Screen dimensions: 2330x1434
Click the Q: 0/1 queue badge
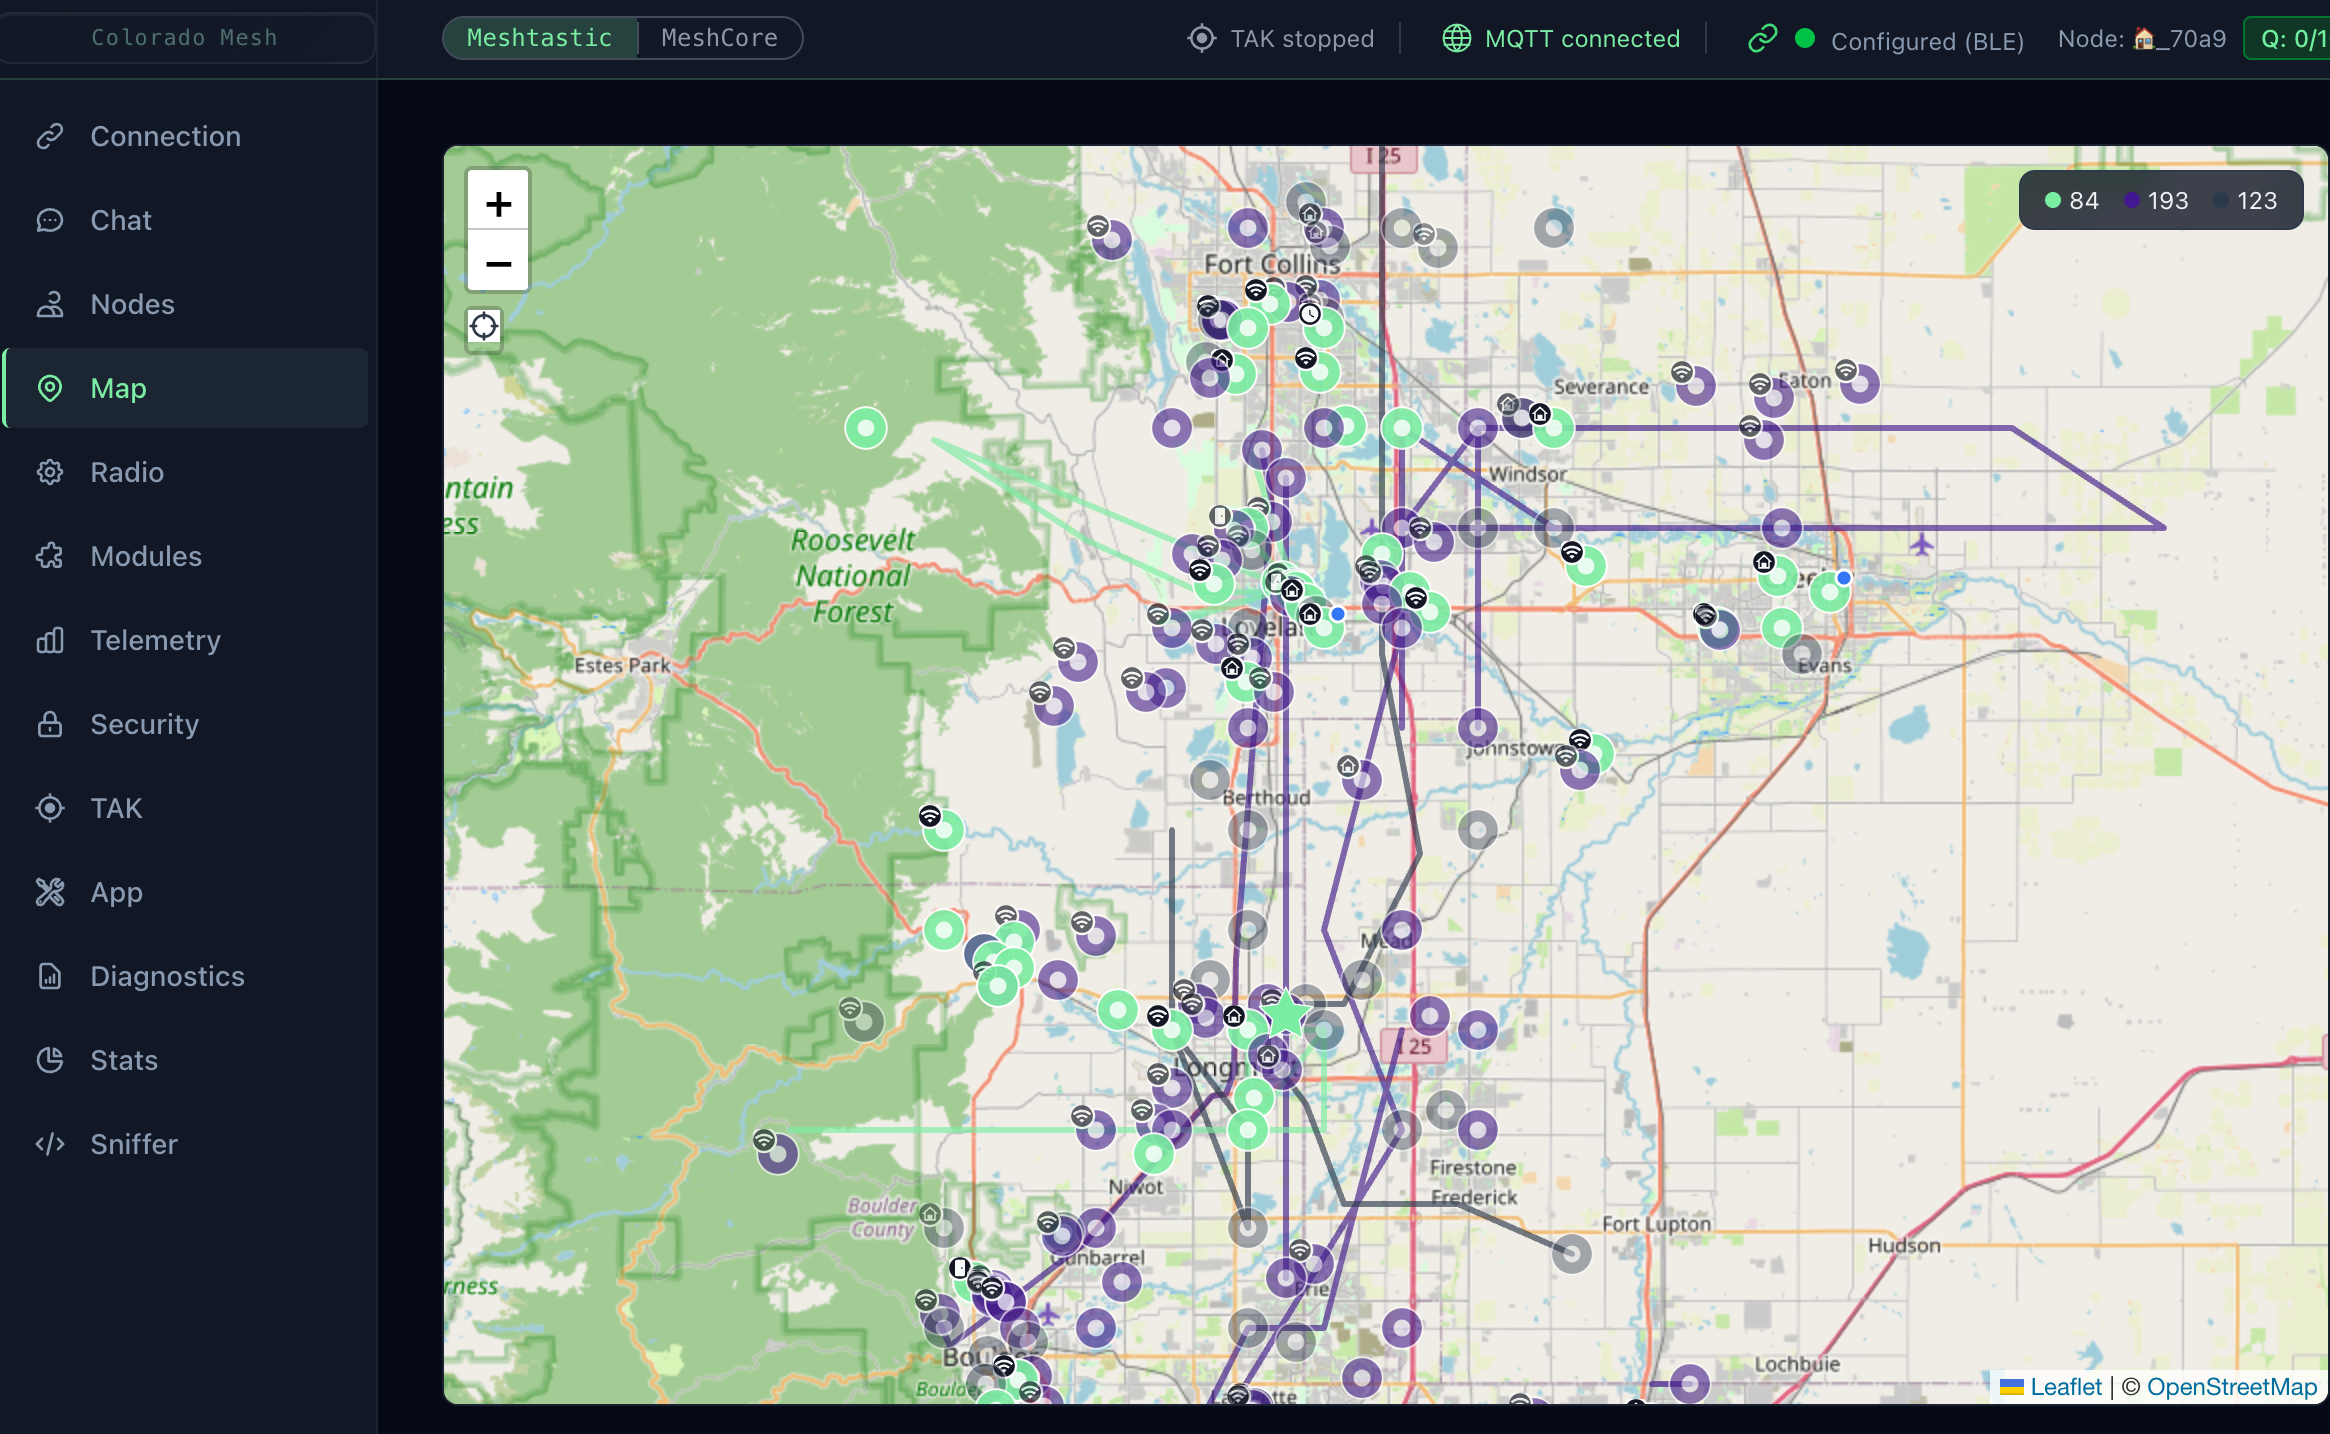(2288, 38)
